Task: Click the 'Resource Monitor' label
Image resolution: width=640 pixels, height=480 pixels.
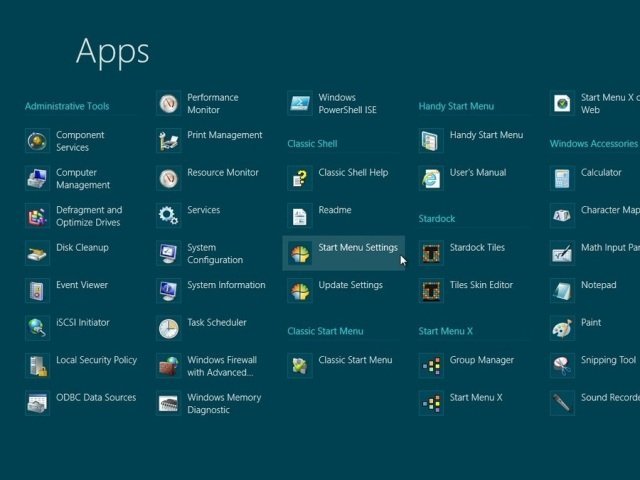Action: pos(223,172)
